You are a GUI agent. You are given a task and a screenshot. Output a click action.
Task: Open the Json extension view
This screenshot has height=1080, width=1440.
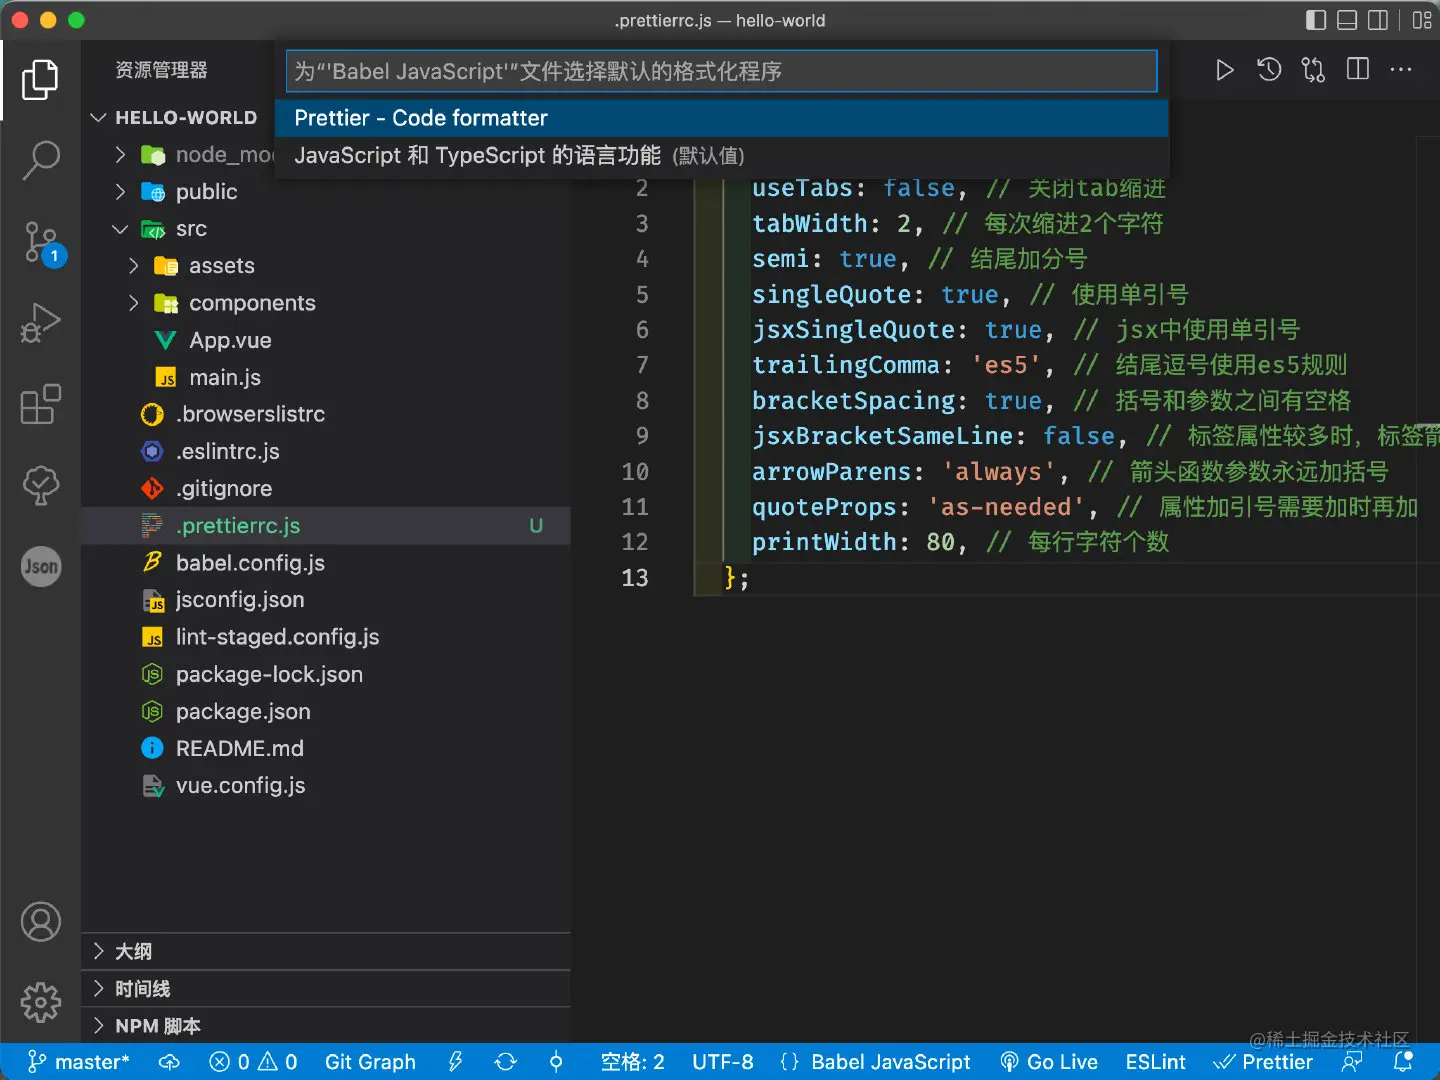[x=40, y=566]
